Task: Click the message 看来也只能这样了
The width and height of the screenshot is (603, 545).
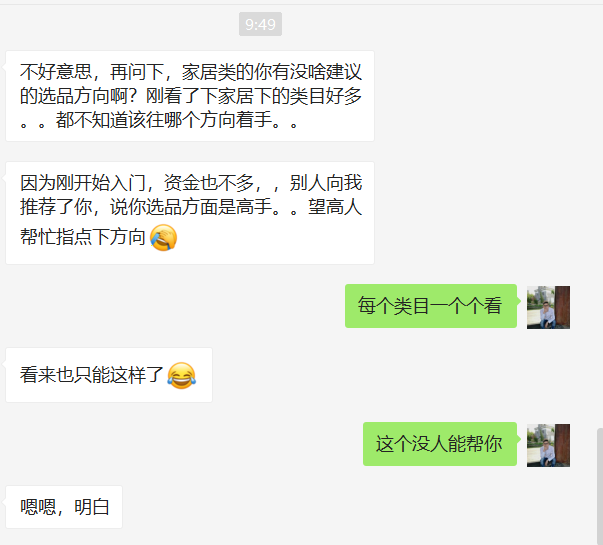Action: click(109, 375)
